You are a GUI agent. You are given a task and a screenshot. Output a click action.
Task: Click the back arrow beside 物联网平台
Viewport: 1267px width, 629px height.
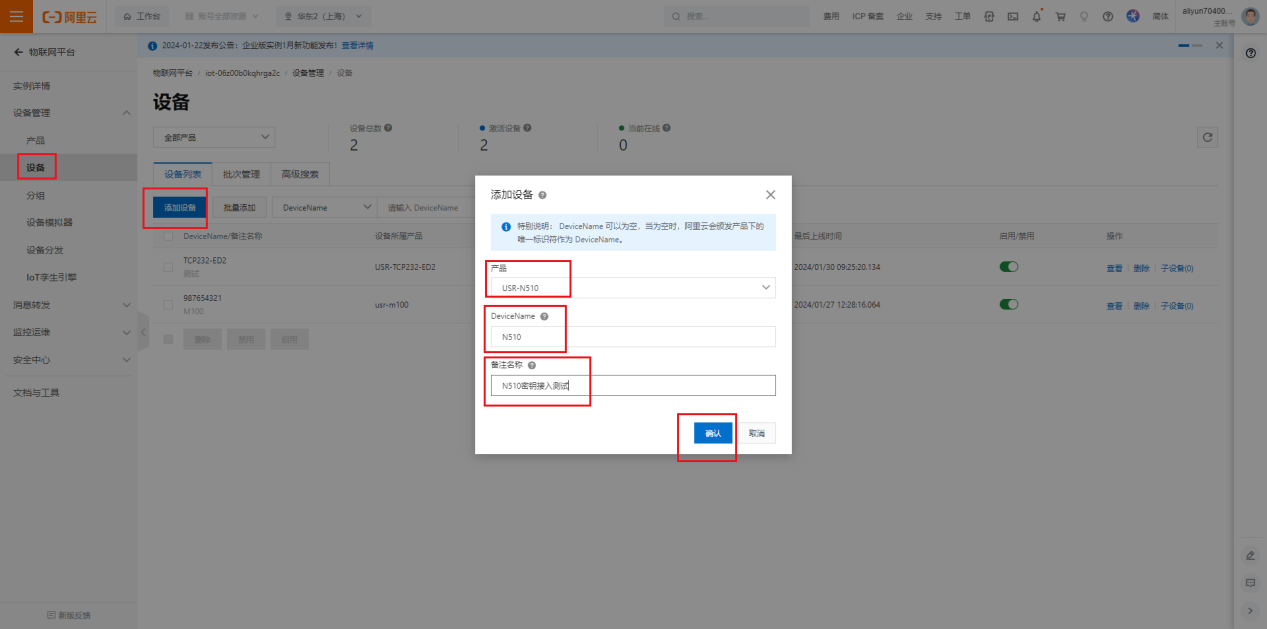pos(18,52)
